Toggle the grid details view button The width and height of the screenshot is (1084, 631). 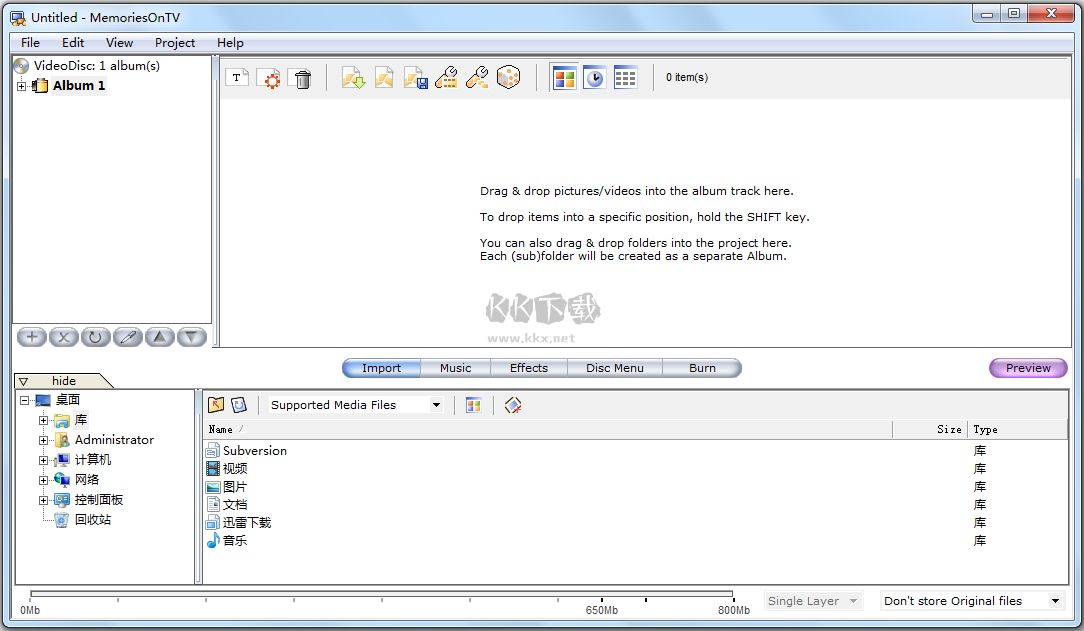[x=625, y=78]
